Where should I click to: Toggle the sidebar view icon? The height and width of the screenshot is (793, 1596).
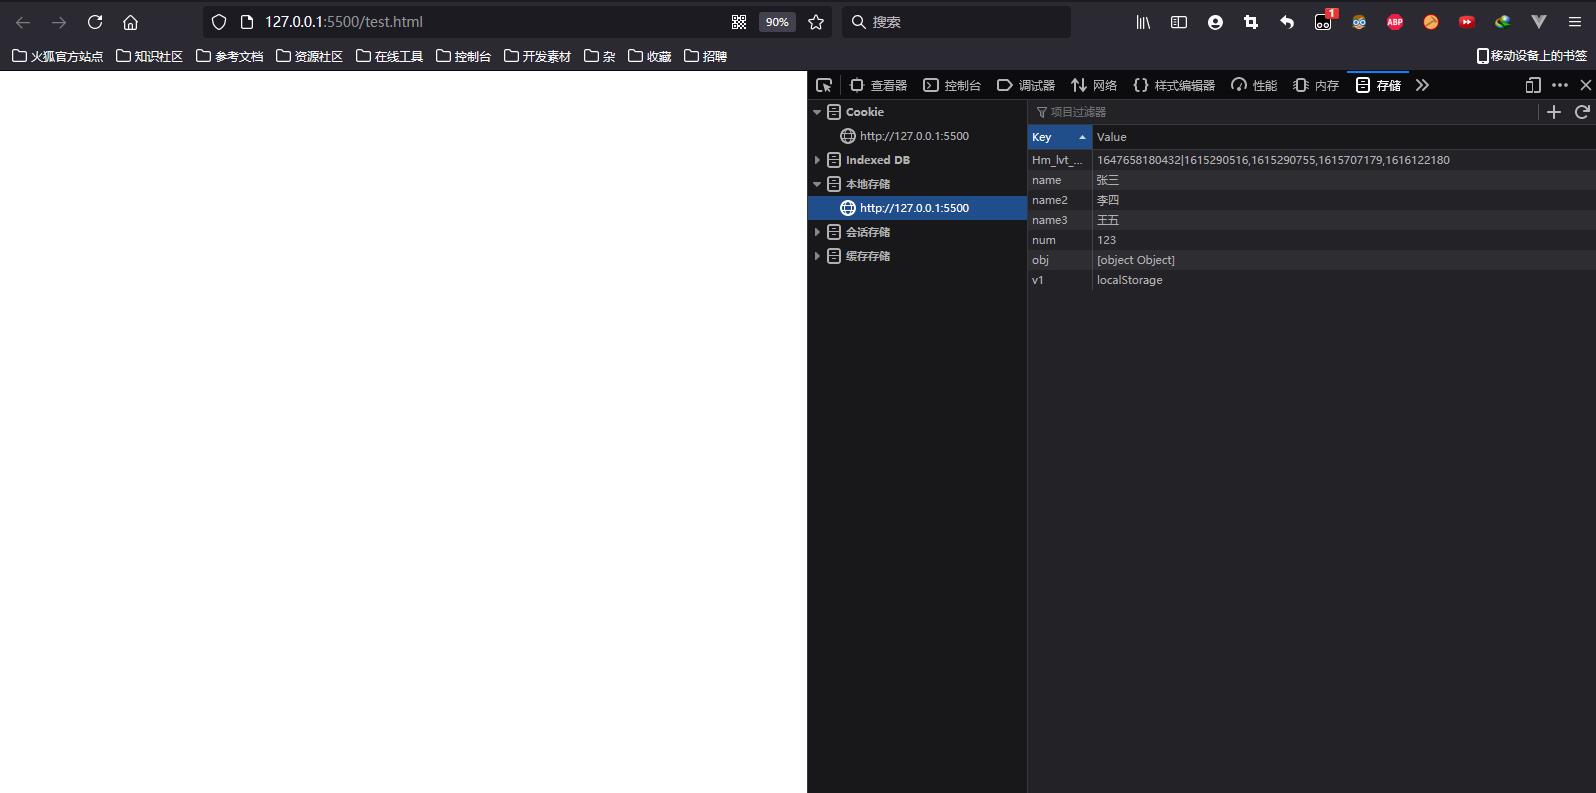1179,22
